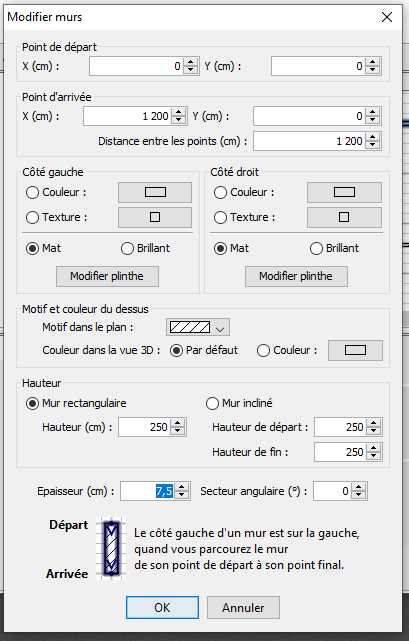Open right side Texture picker button
Viewport: 409px width, 641px height.
(x=344, y=217)
